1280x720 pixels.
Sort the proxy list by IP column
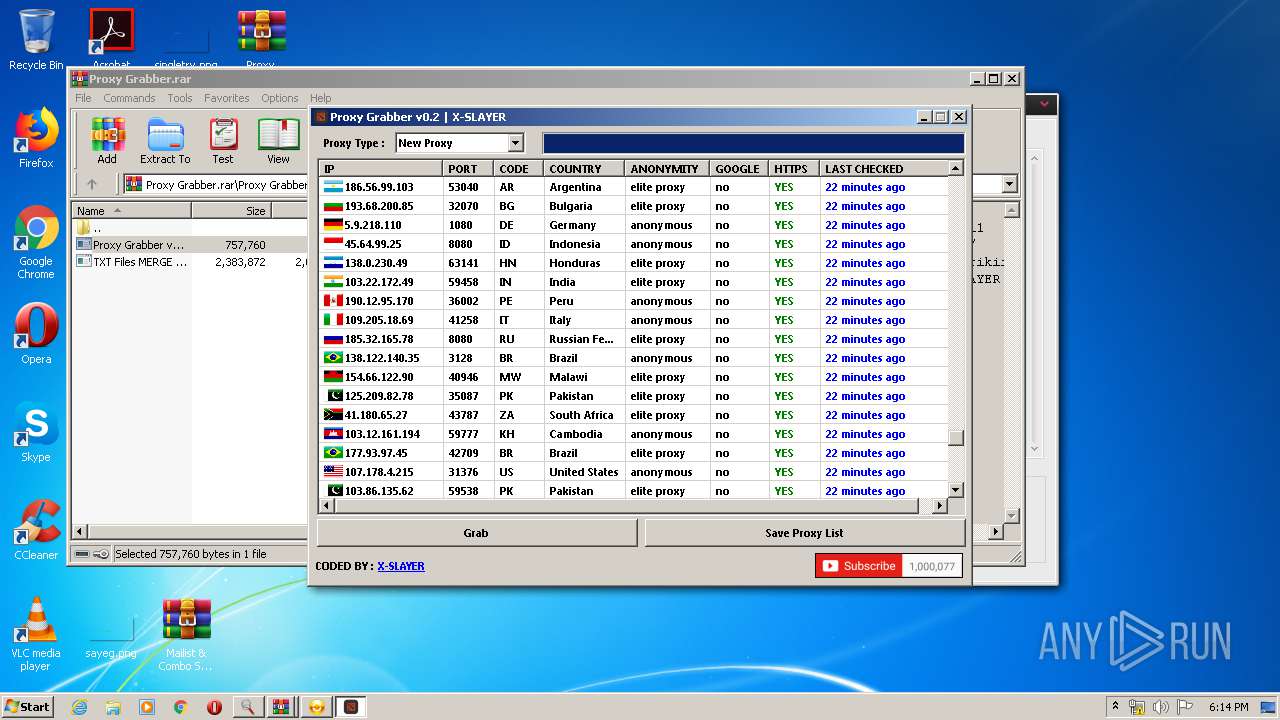coord(381,169)
